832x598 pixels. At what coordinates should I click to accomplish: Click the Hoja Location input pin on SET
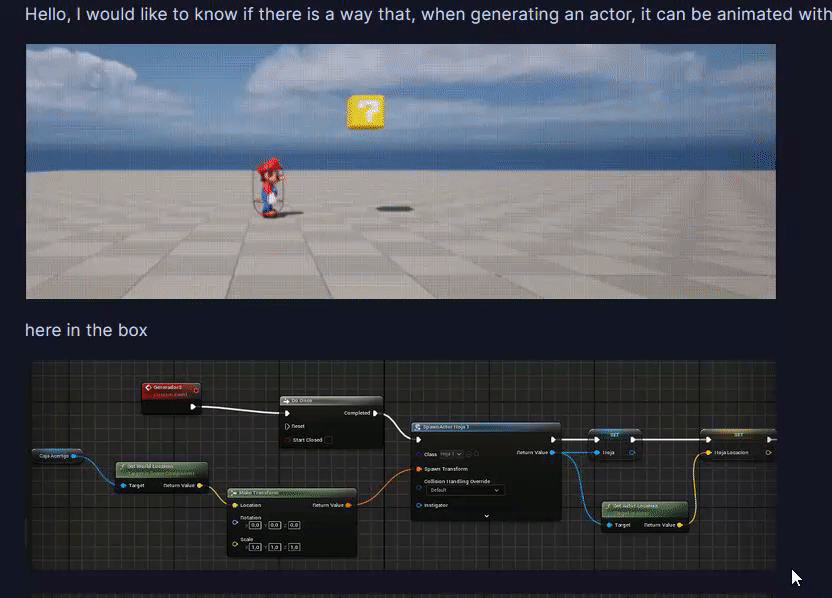(708, 453)
